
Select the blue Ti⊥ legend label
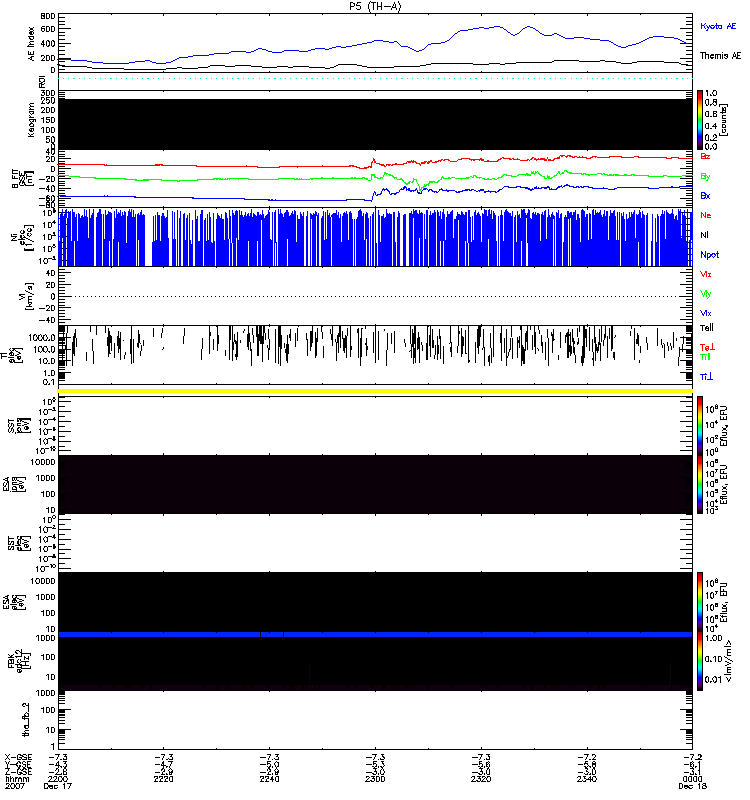(706, 377)
